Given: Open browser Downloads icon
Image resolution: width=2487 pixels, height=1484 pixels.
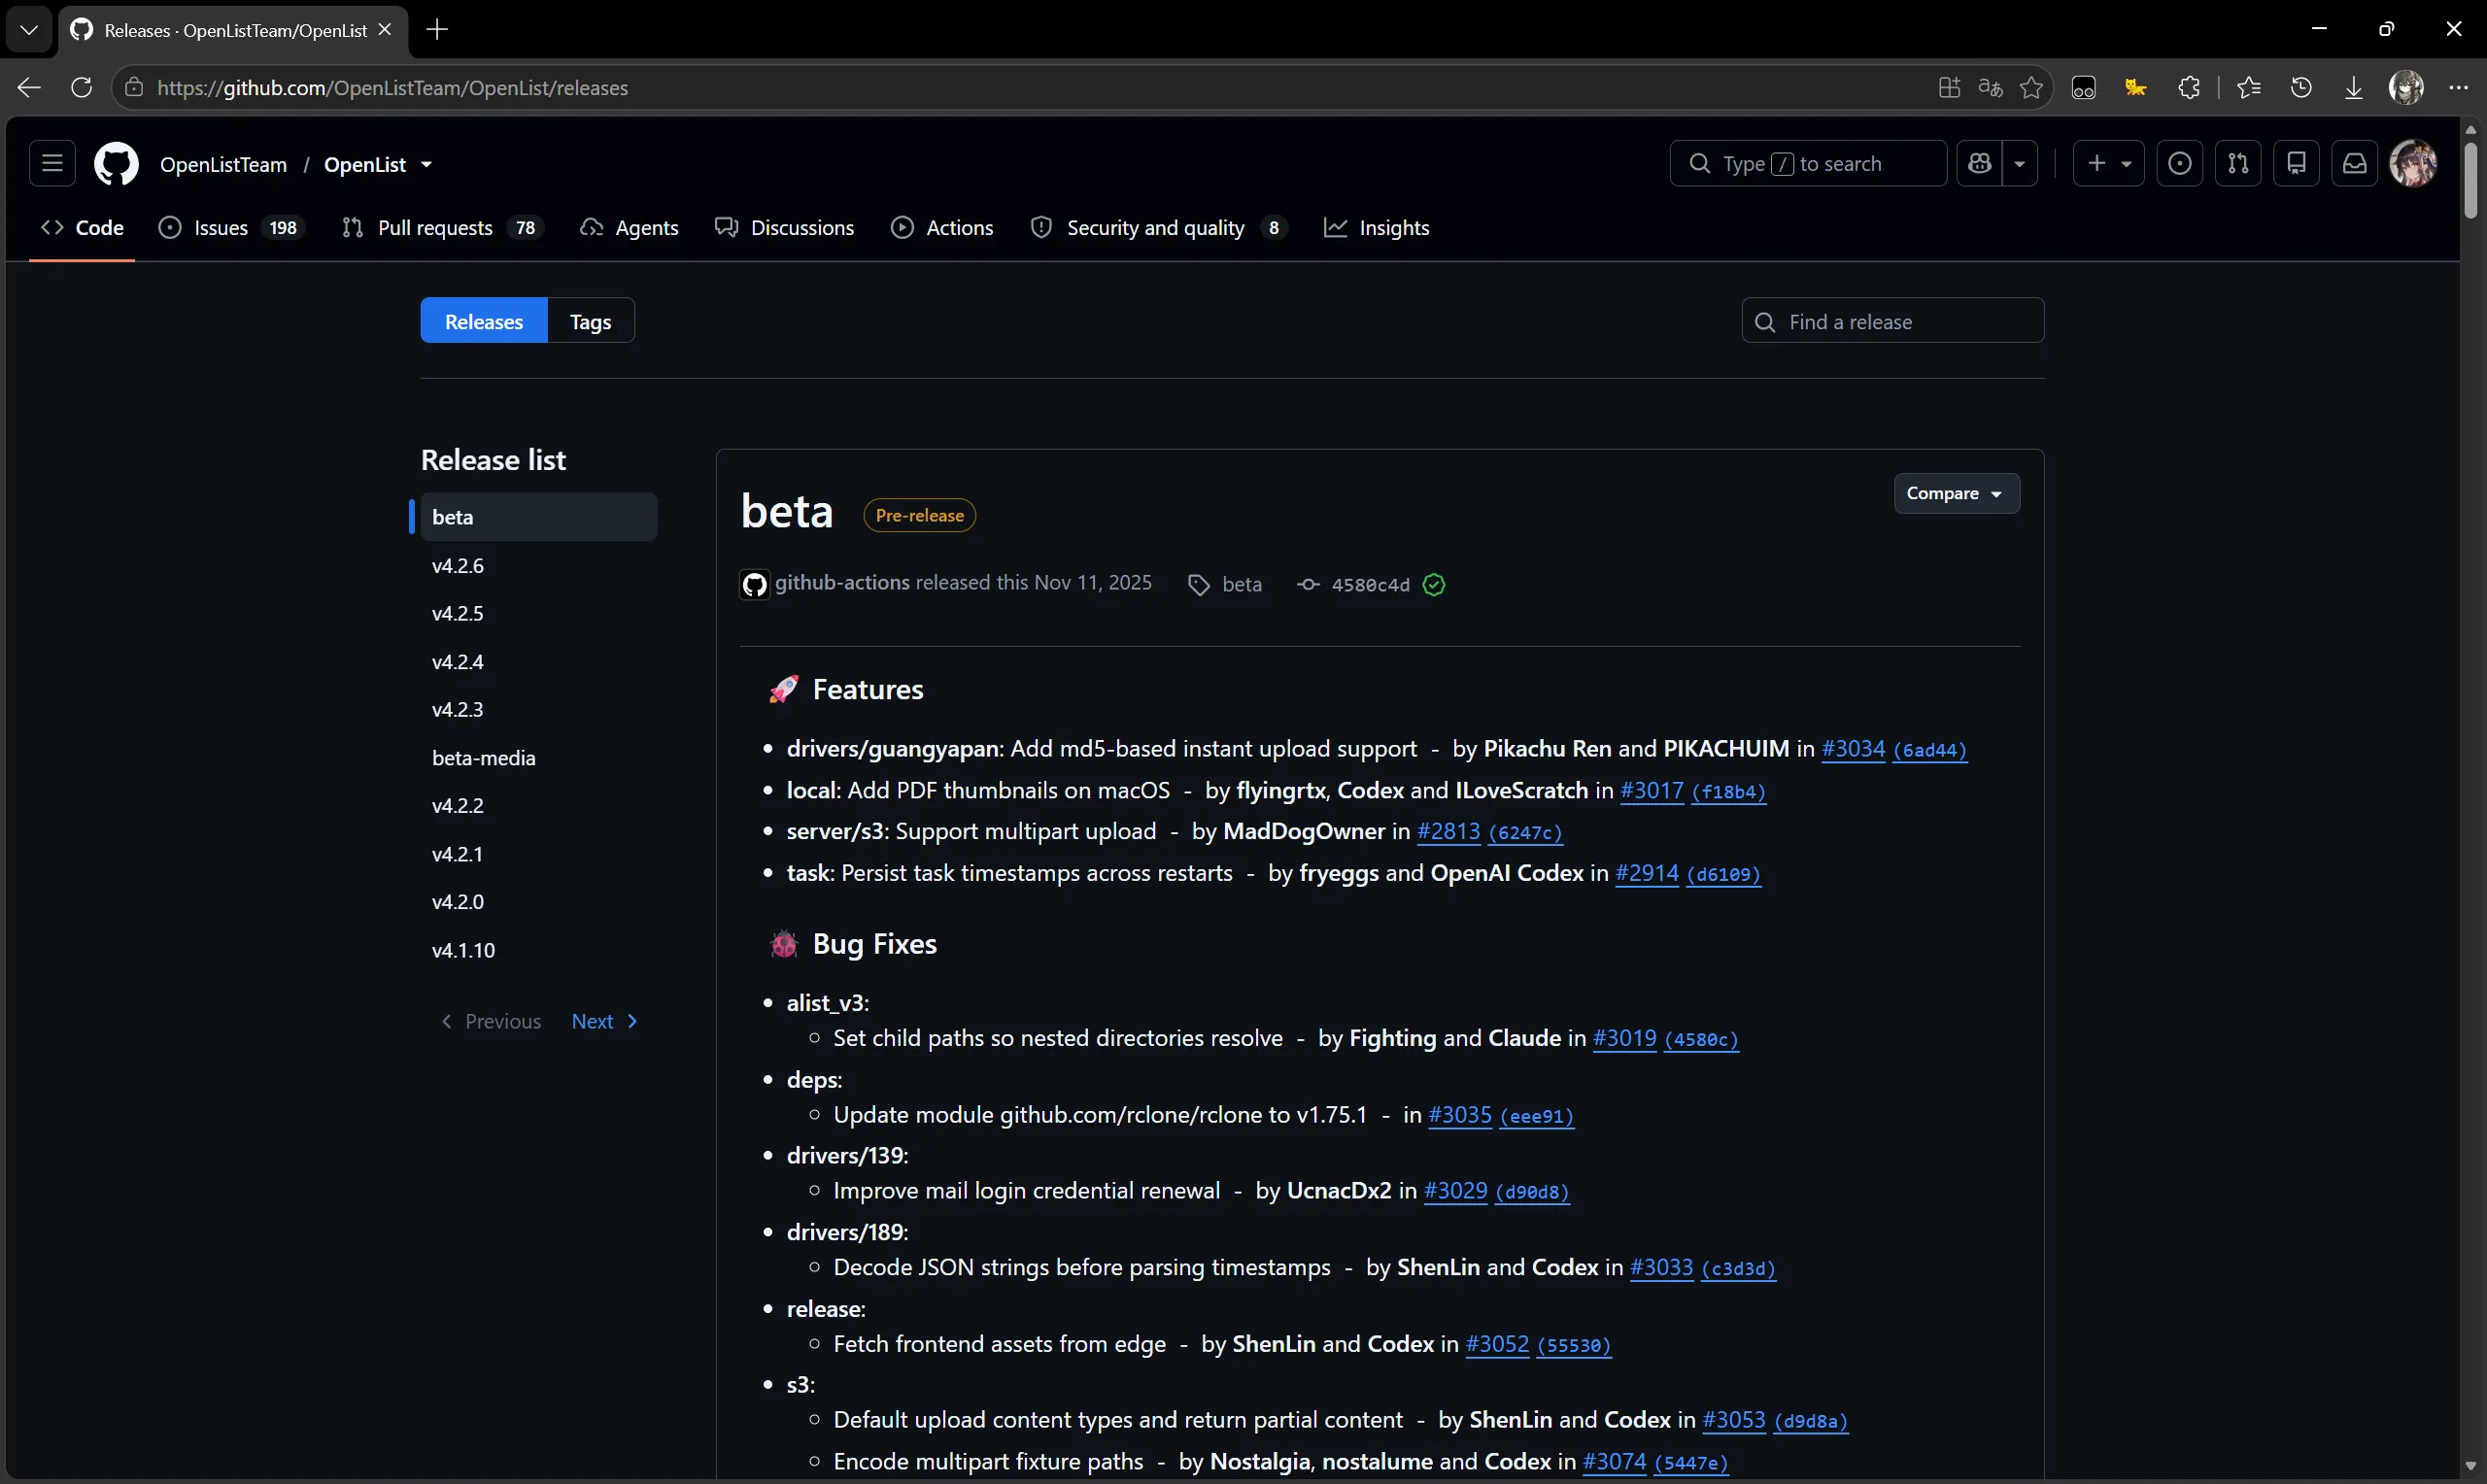Looking at the screenshot, I should pos(2354,88).
